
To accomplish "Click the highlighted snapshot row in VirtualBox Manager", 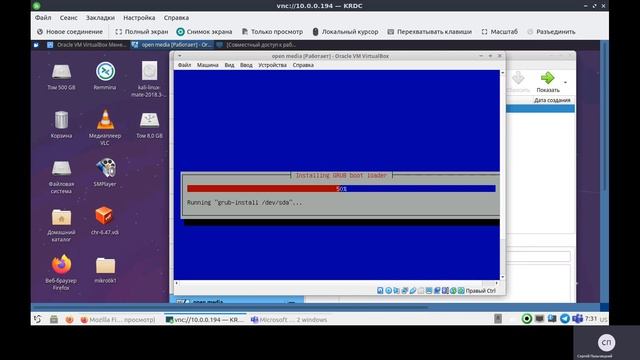I will [540, 108].
